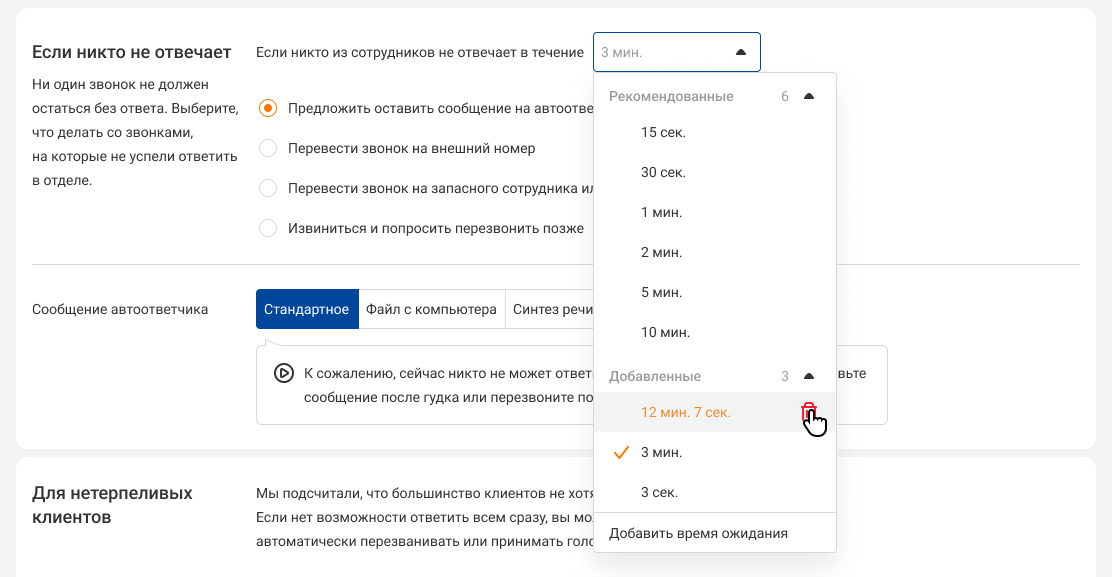
Task: Collapse the 'Рекомендованные' group arrow
Action: click(x=809, y=97)
